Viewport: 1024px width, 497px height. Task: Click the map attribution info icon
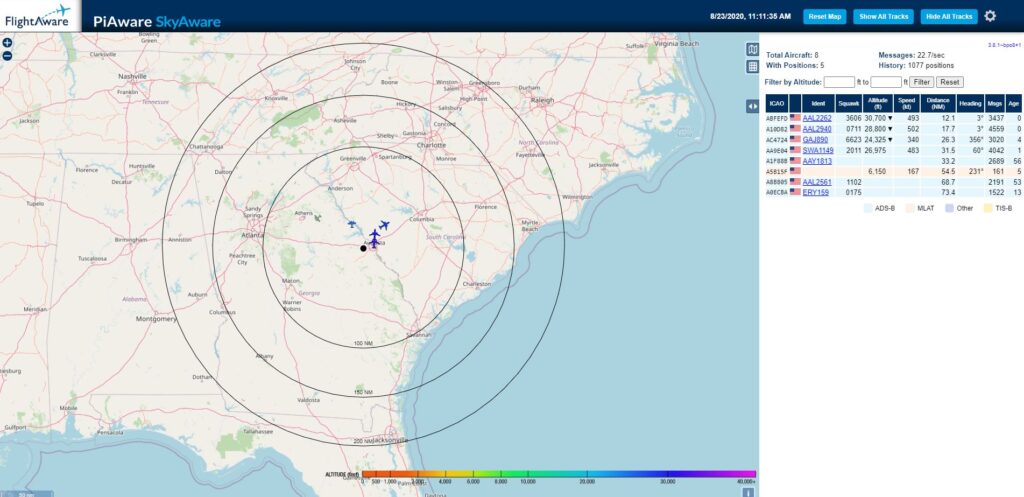point(746,491)
